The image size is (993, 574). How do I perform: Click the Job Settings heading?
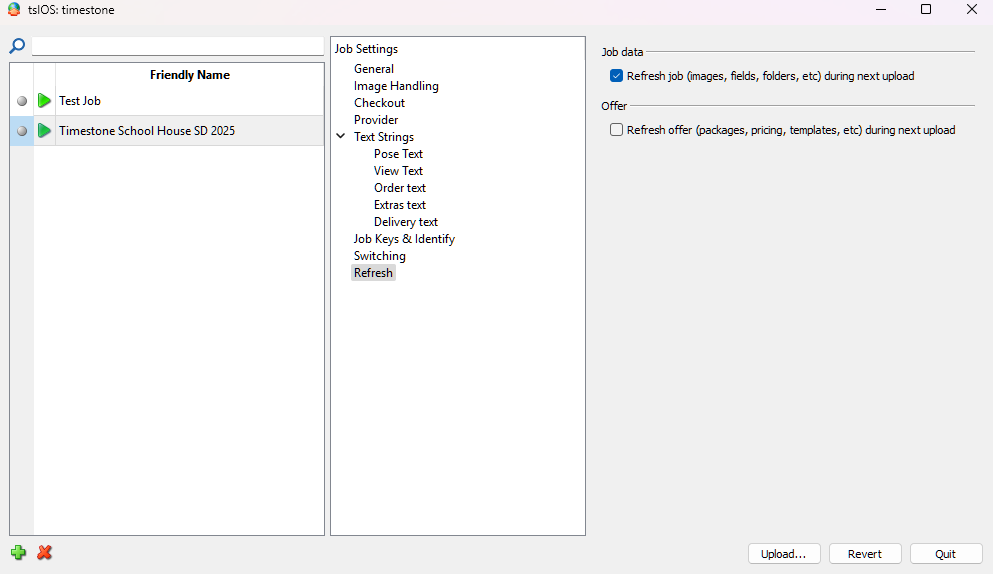366,49
